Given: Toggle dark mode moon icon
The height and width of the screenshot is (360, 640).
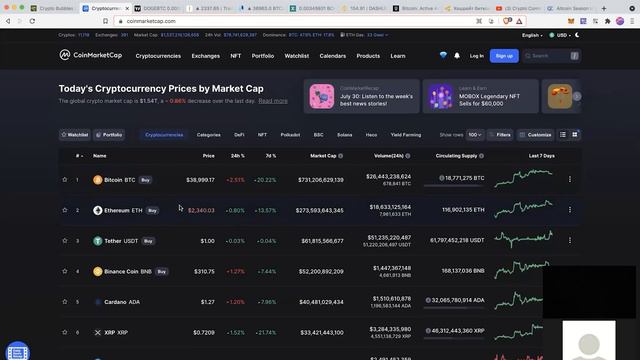Looking at the screenshot, I should pos(577,35).
